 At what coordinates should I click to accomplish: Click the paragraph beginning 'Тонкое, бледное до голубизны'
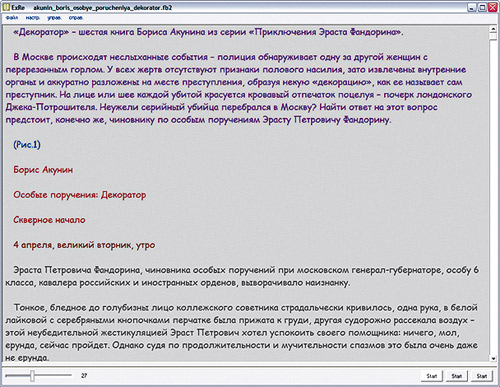[242, 333]
